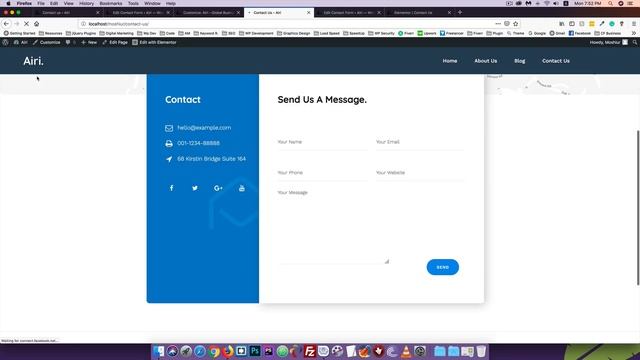Open the Google Plus social icon

click(x=218, y=188)
